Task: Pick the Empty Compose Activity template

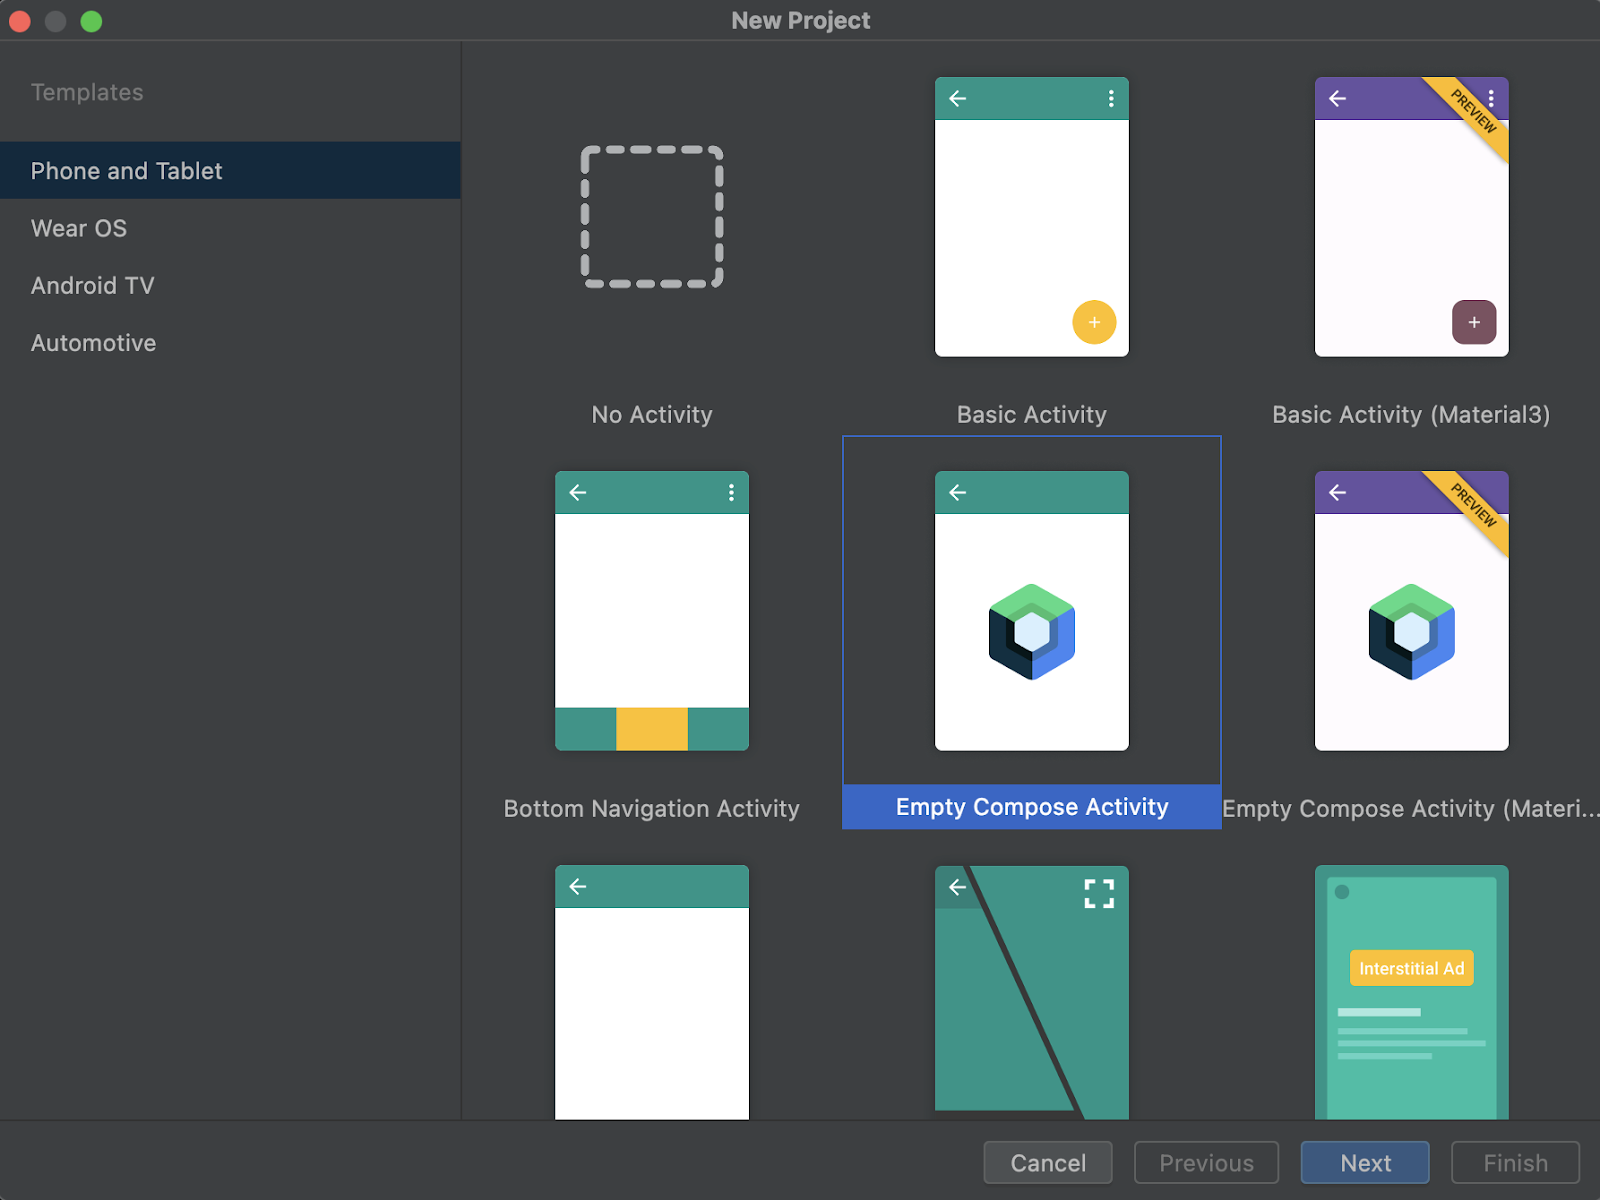Action: point(1031,612)
